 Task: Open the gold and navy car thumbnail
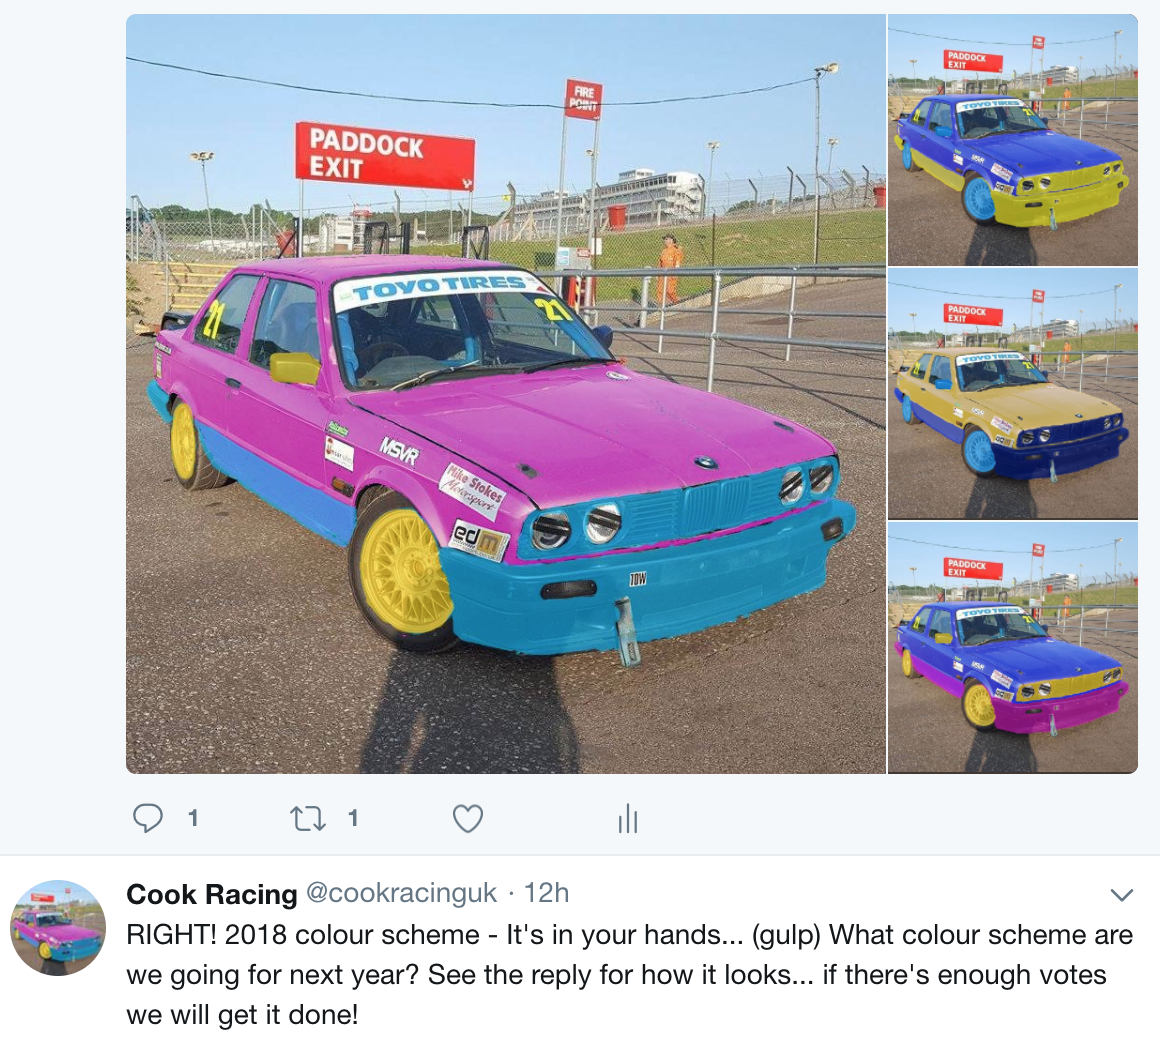[1013, 393]
